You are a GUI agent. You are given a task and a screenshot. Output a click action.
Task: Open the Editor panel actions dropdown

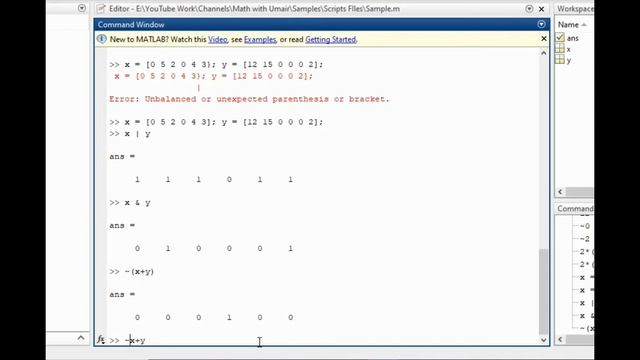coord(529,9)
